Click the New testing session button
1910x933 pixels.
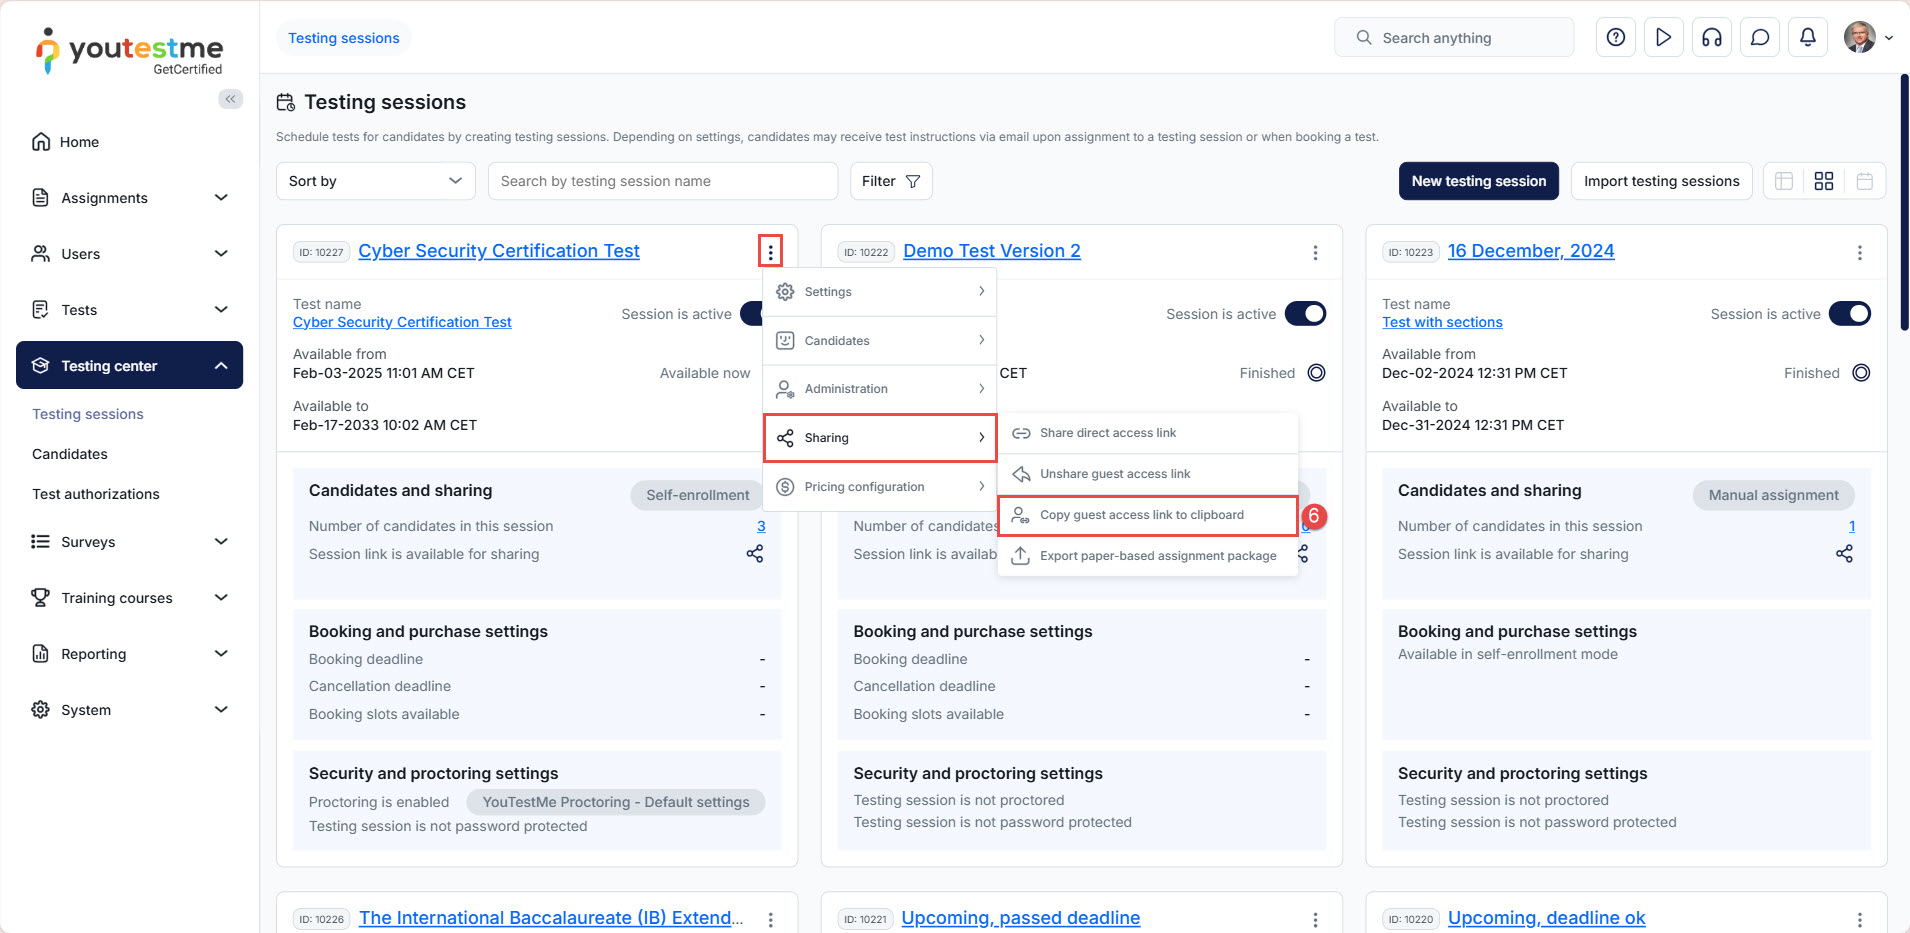coord(1478,181)
